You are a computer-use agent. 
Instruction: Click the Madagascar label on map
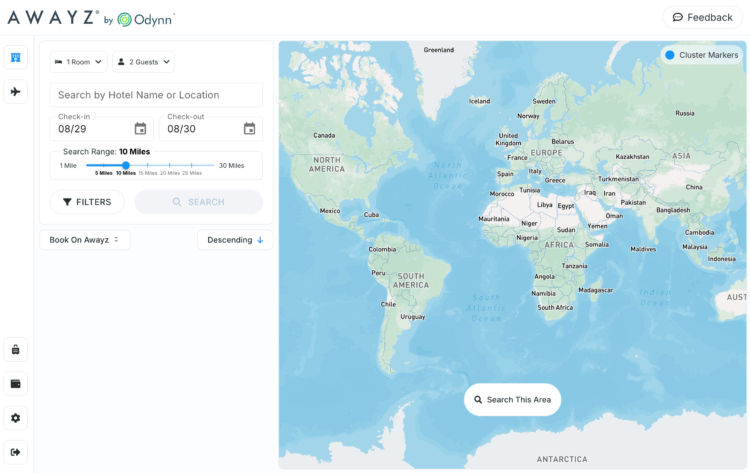coord(596,290)
